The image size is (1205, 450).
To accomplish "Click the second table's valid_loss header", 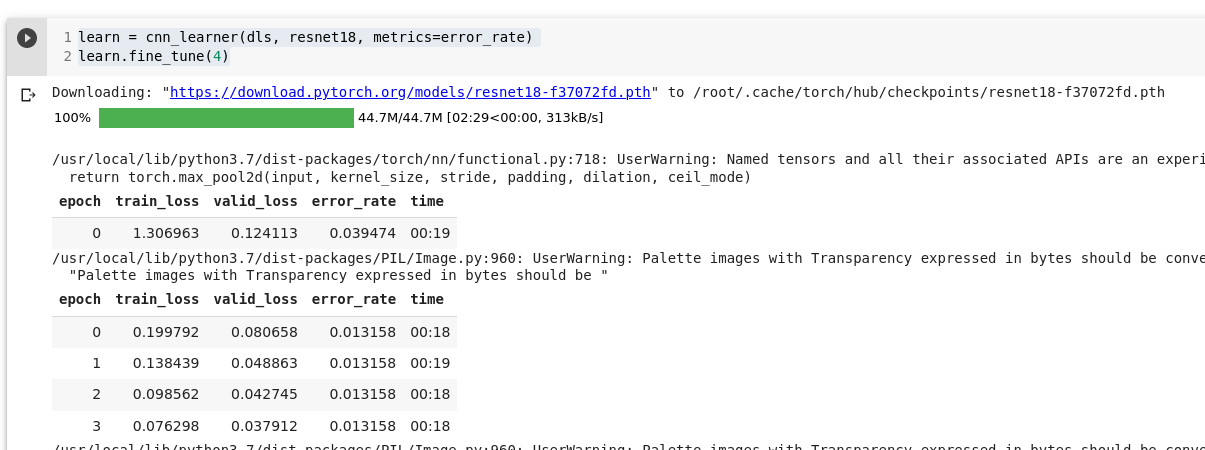I will click(x=256, y=299).
